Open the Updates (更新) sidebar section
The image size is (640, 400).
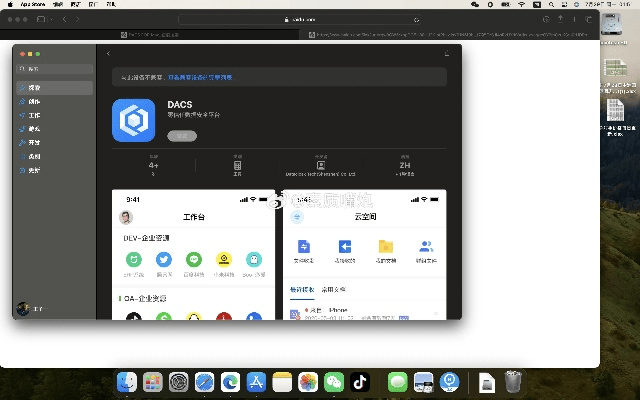pyautogui.click(x=55, y=170)
